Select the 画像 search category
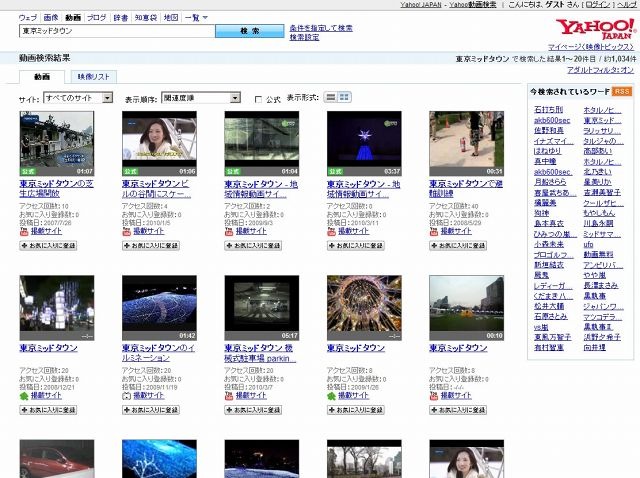Image resolution: width=640 pixels, height=478 pixels. 51,18
